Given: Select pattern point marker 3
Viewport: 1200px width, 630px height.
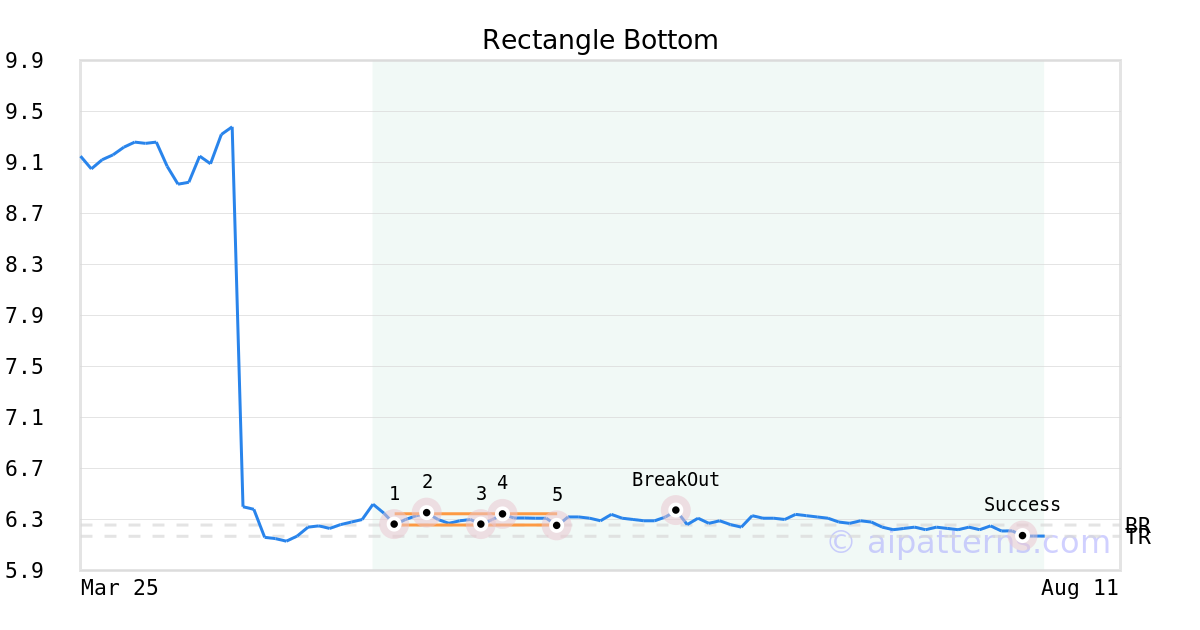Looking at the screenshot, I should pyautogui.click(x=481, y=524).
